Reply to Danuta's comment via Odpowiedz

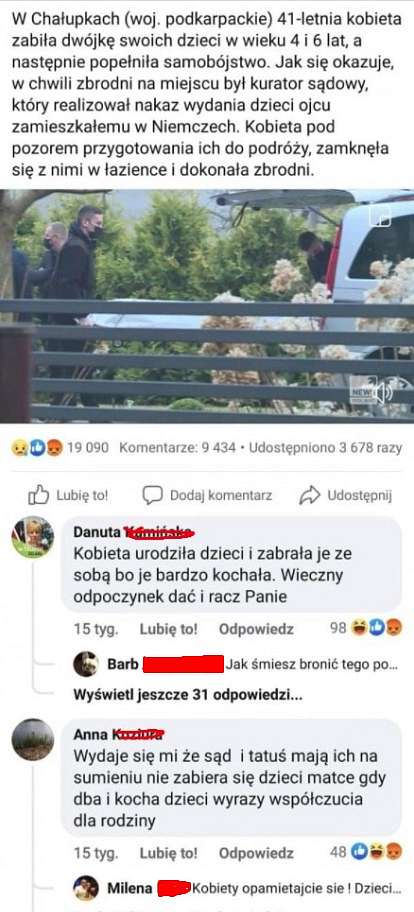256,629
